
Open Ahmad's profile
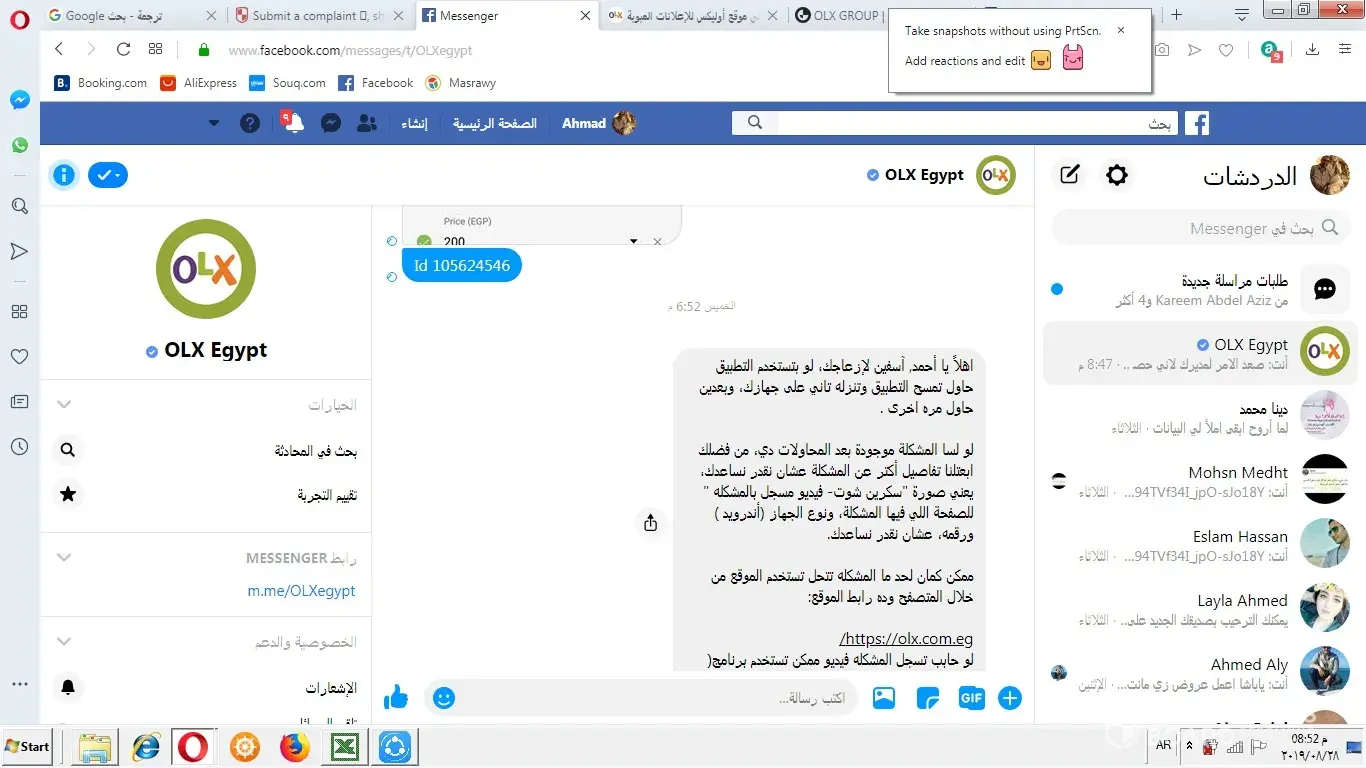click(x=598, y=123)
